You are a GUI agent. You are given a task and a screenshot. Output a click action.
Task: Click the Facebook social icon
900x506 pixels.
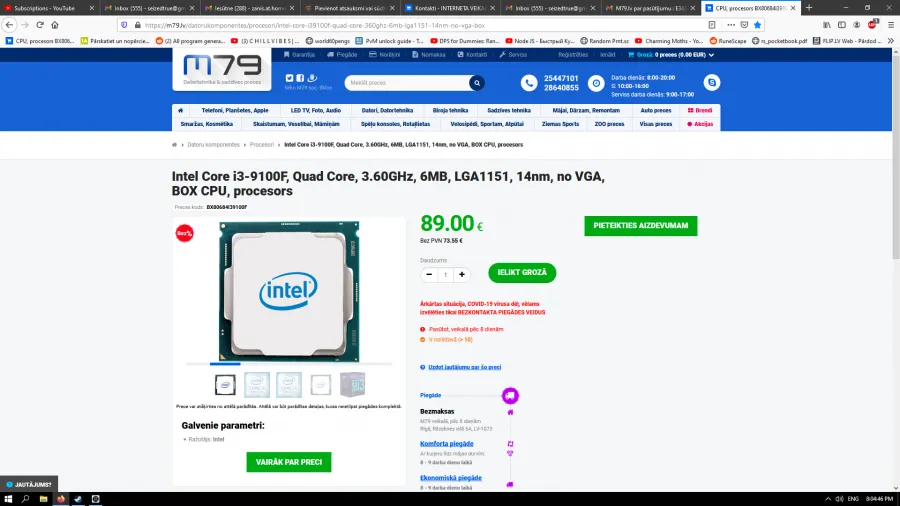(300, 78)
